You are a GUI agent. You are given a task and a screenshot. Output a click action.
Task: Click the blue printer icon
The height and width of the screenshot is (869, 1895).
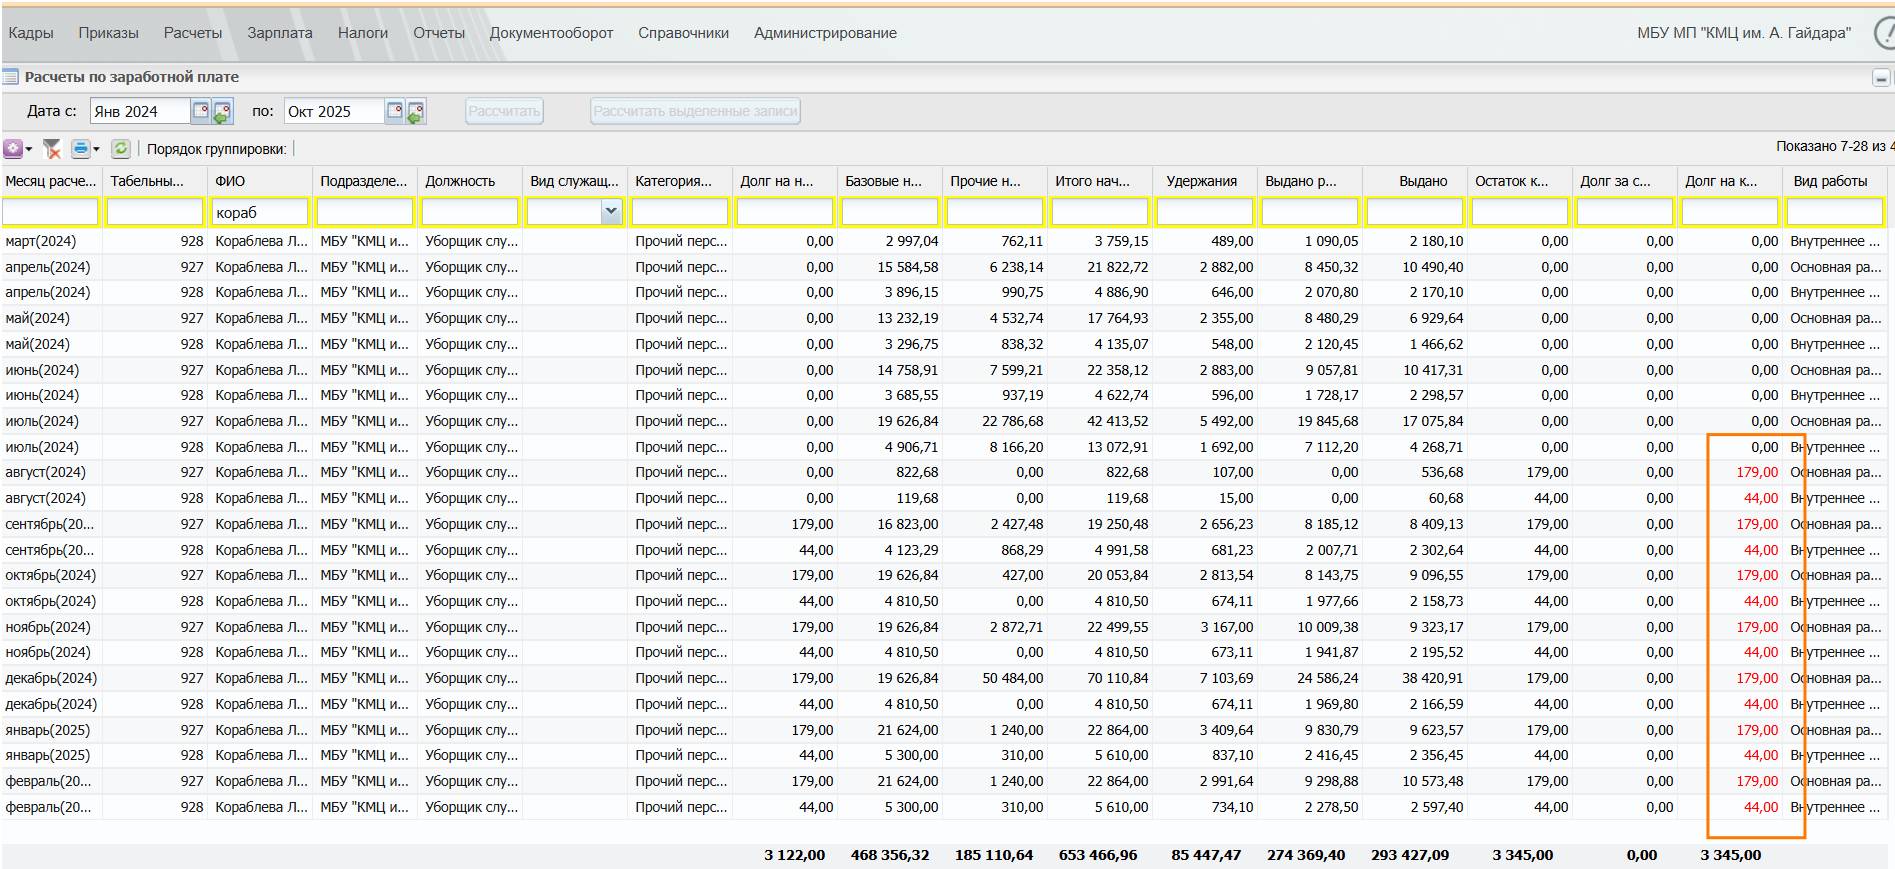[x=80, y=149]
